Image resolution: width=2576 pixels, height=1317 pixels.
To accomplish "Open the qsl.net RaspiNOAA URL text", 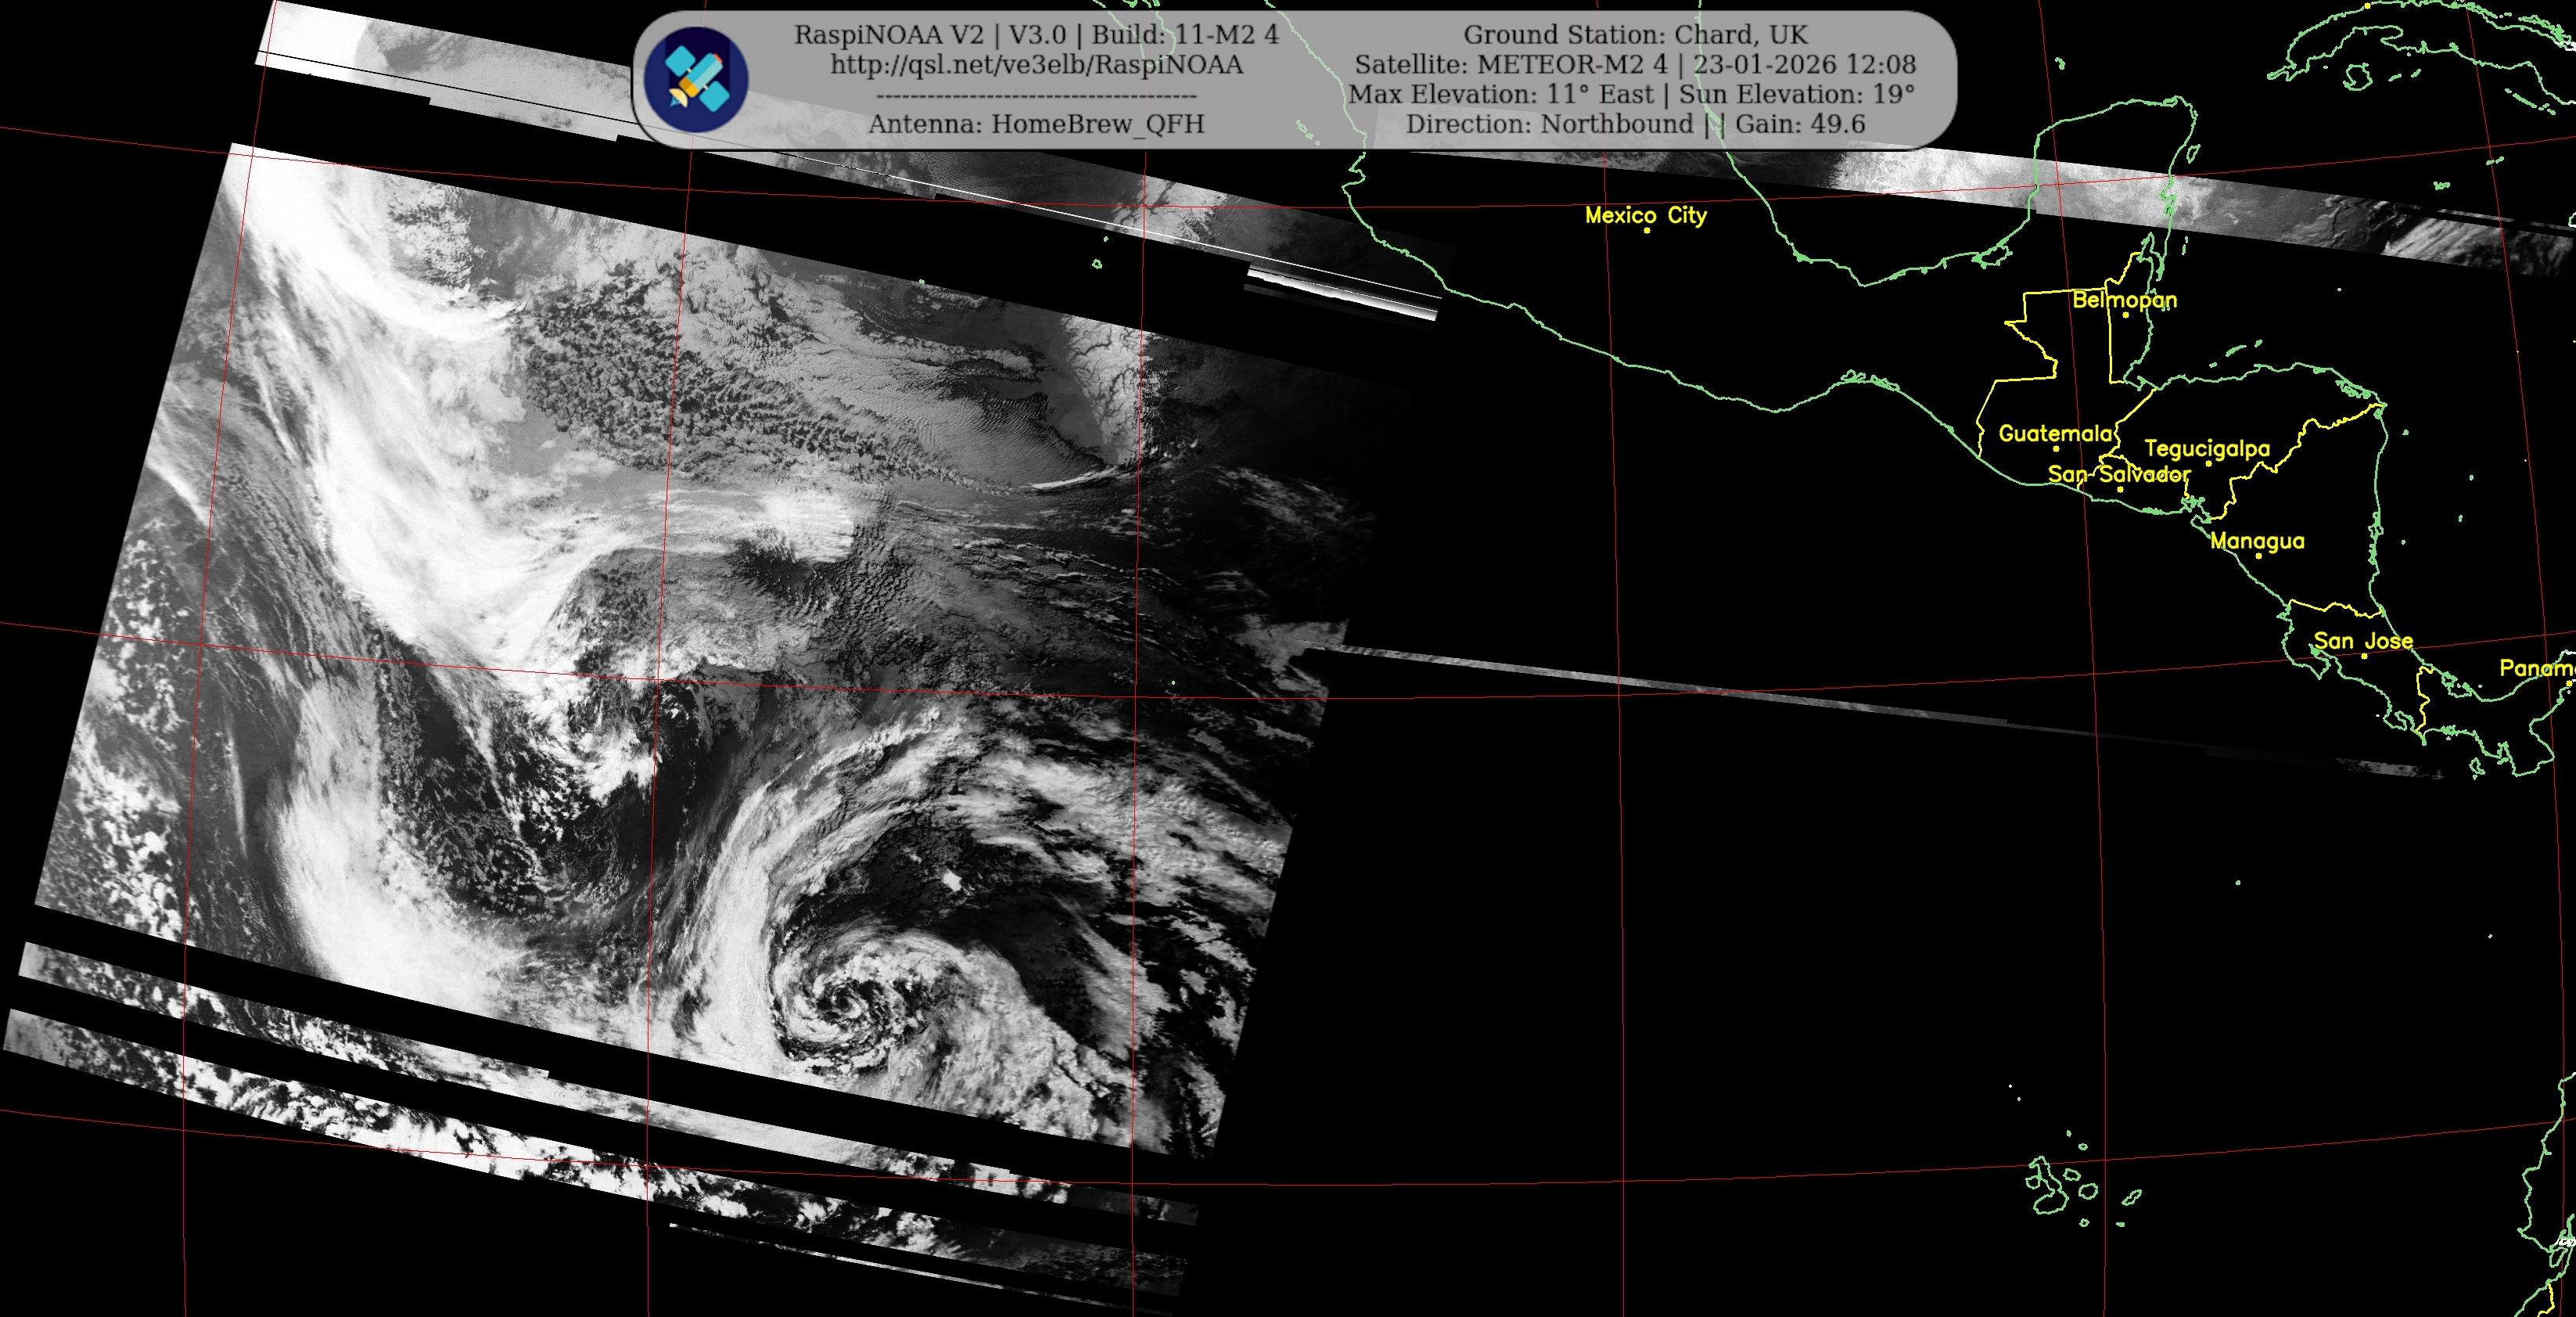I will (x=1036, y=65).
